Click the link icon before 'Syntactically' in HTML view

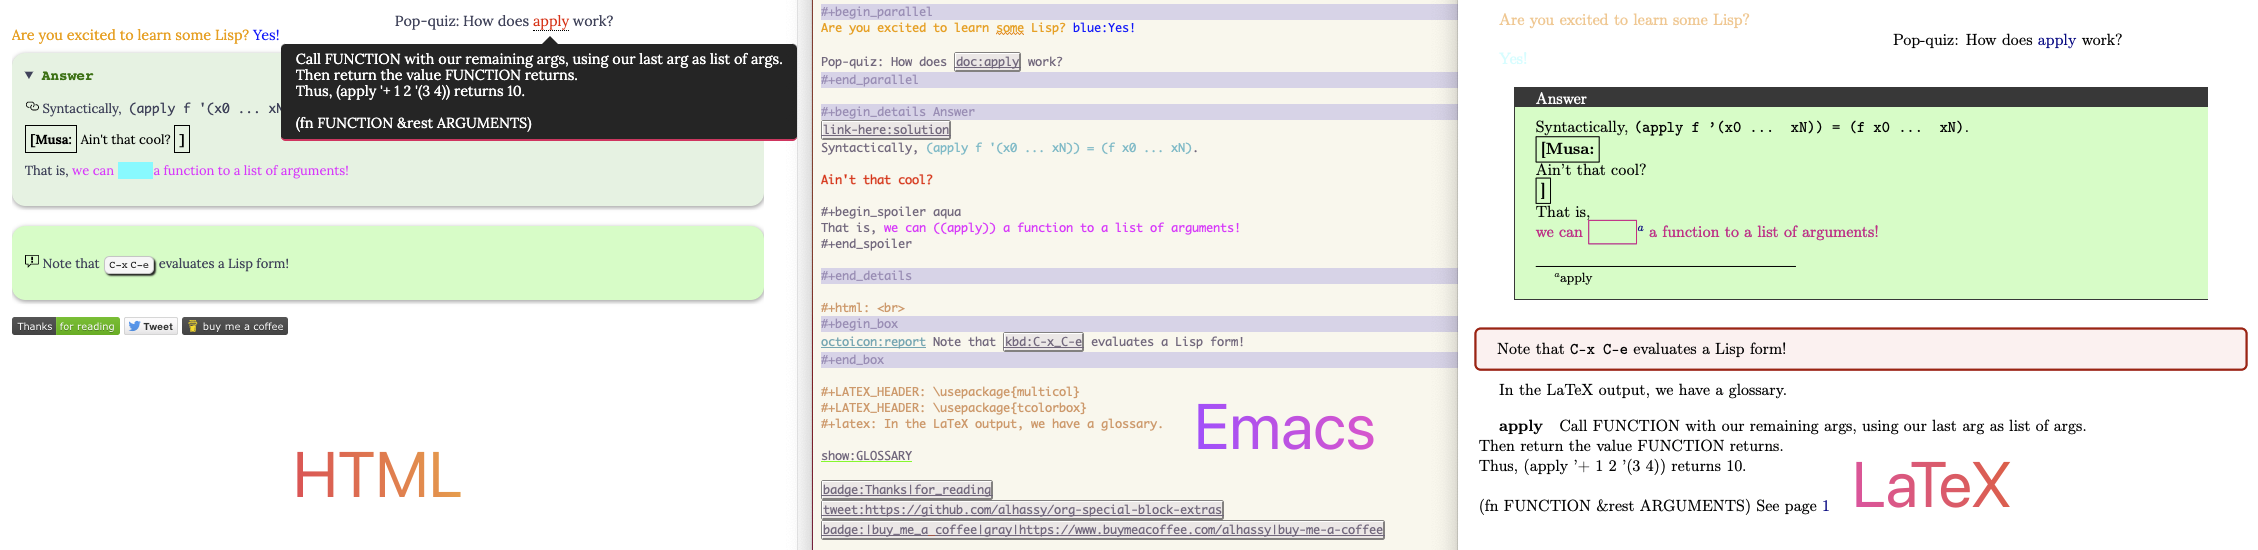pyautogui.click(x=32, y=107)
